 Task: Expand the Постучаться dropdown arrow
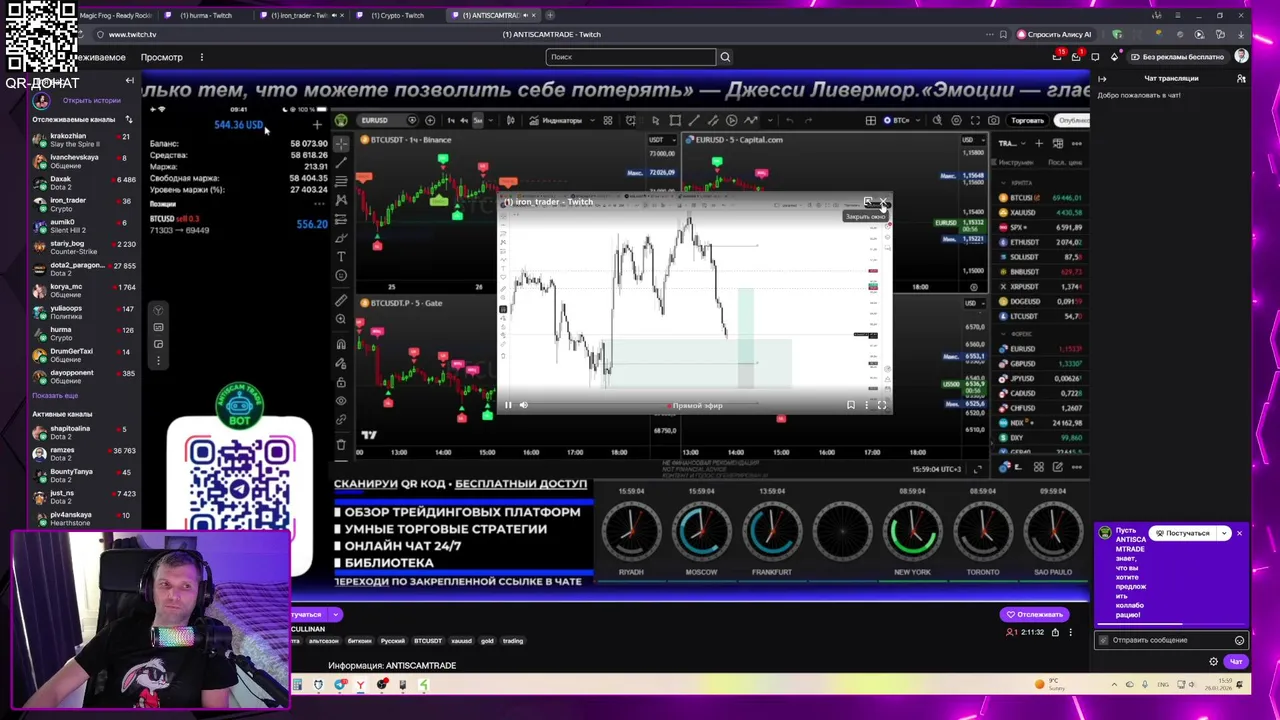(x=1224, y=533)
